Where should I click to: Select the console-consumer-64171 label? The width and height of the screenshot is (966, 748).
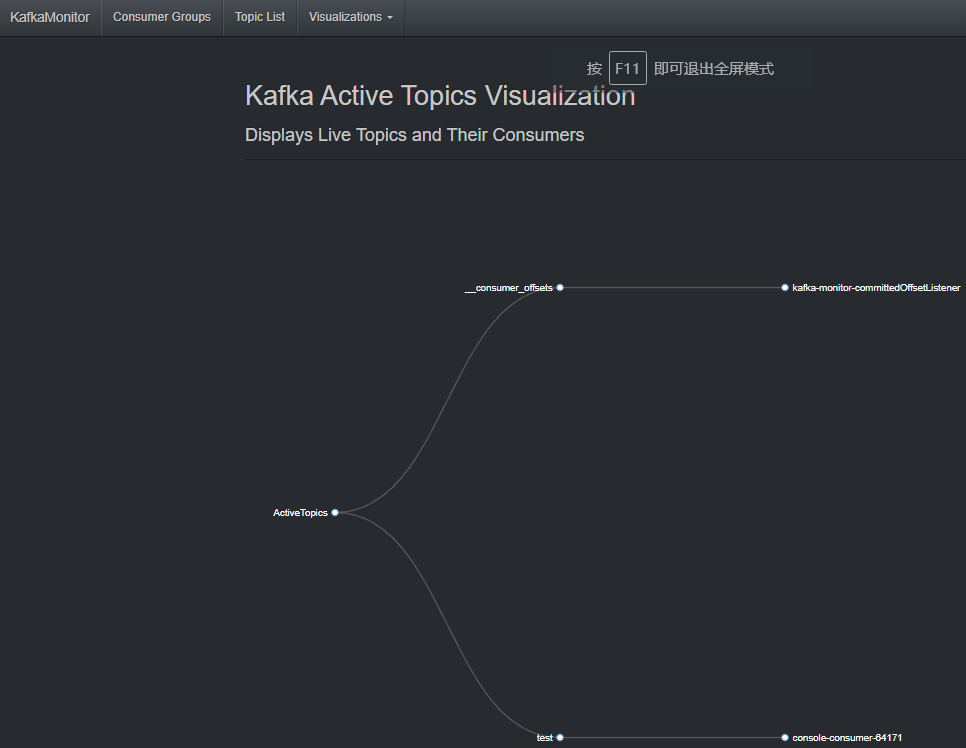[x=847, y=738]
